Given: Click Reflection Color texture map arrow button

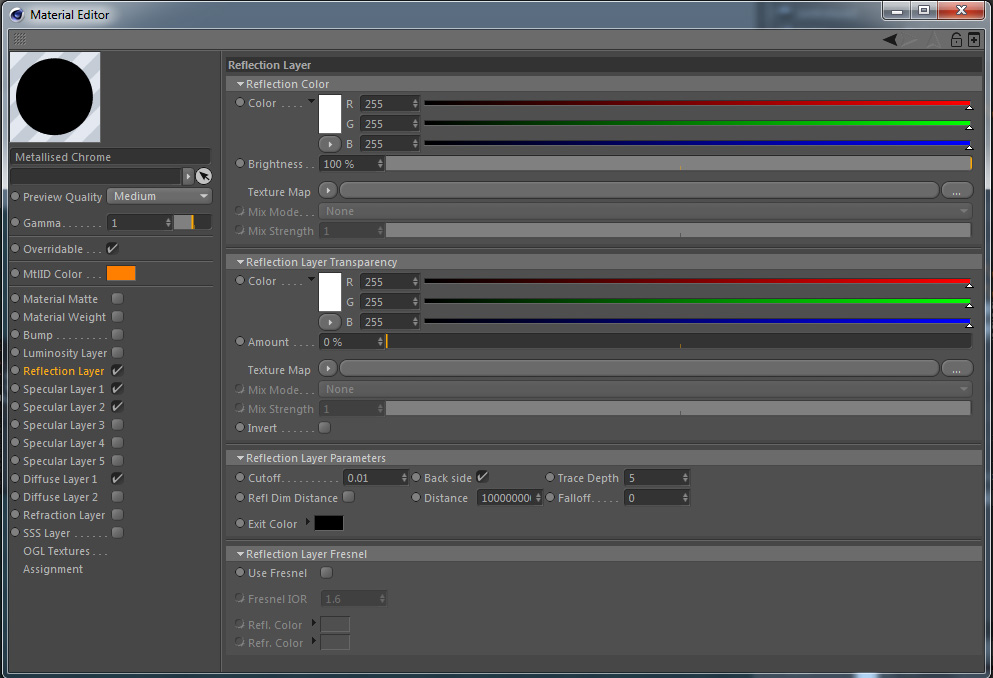Looking at the screenshot, I should 328,190.
